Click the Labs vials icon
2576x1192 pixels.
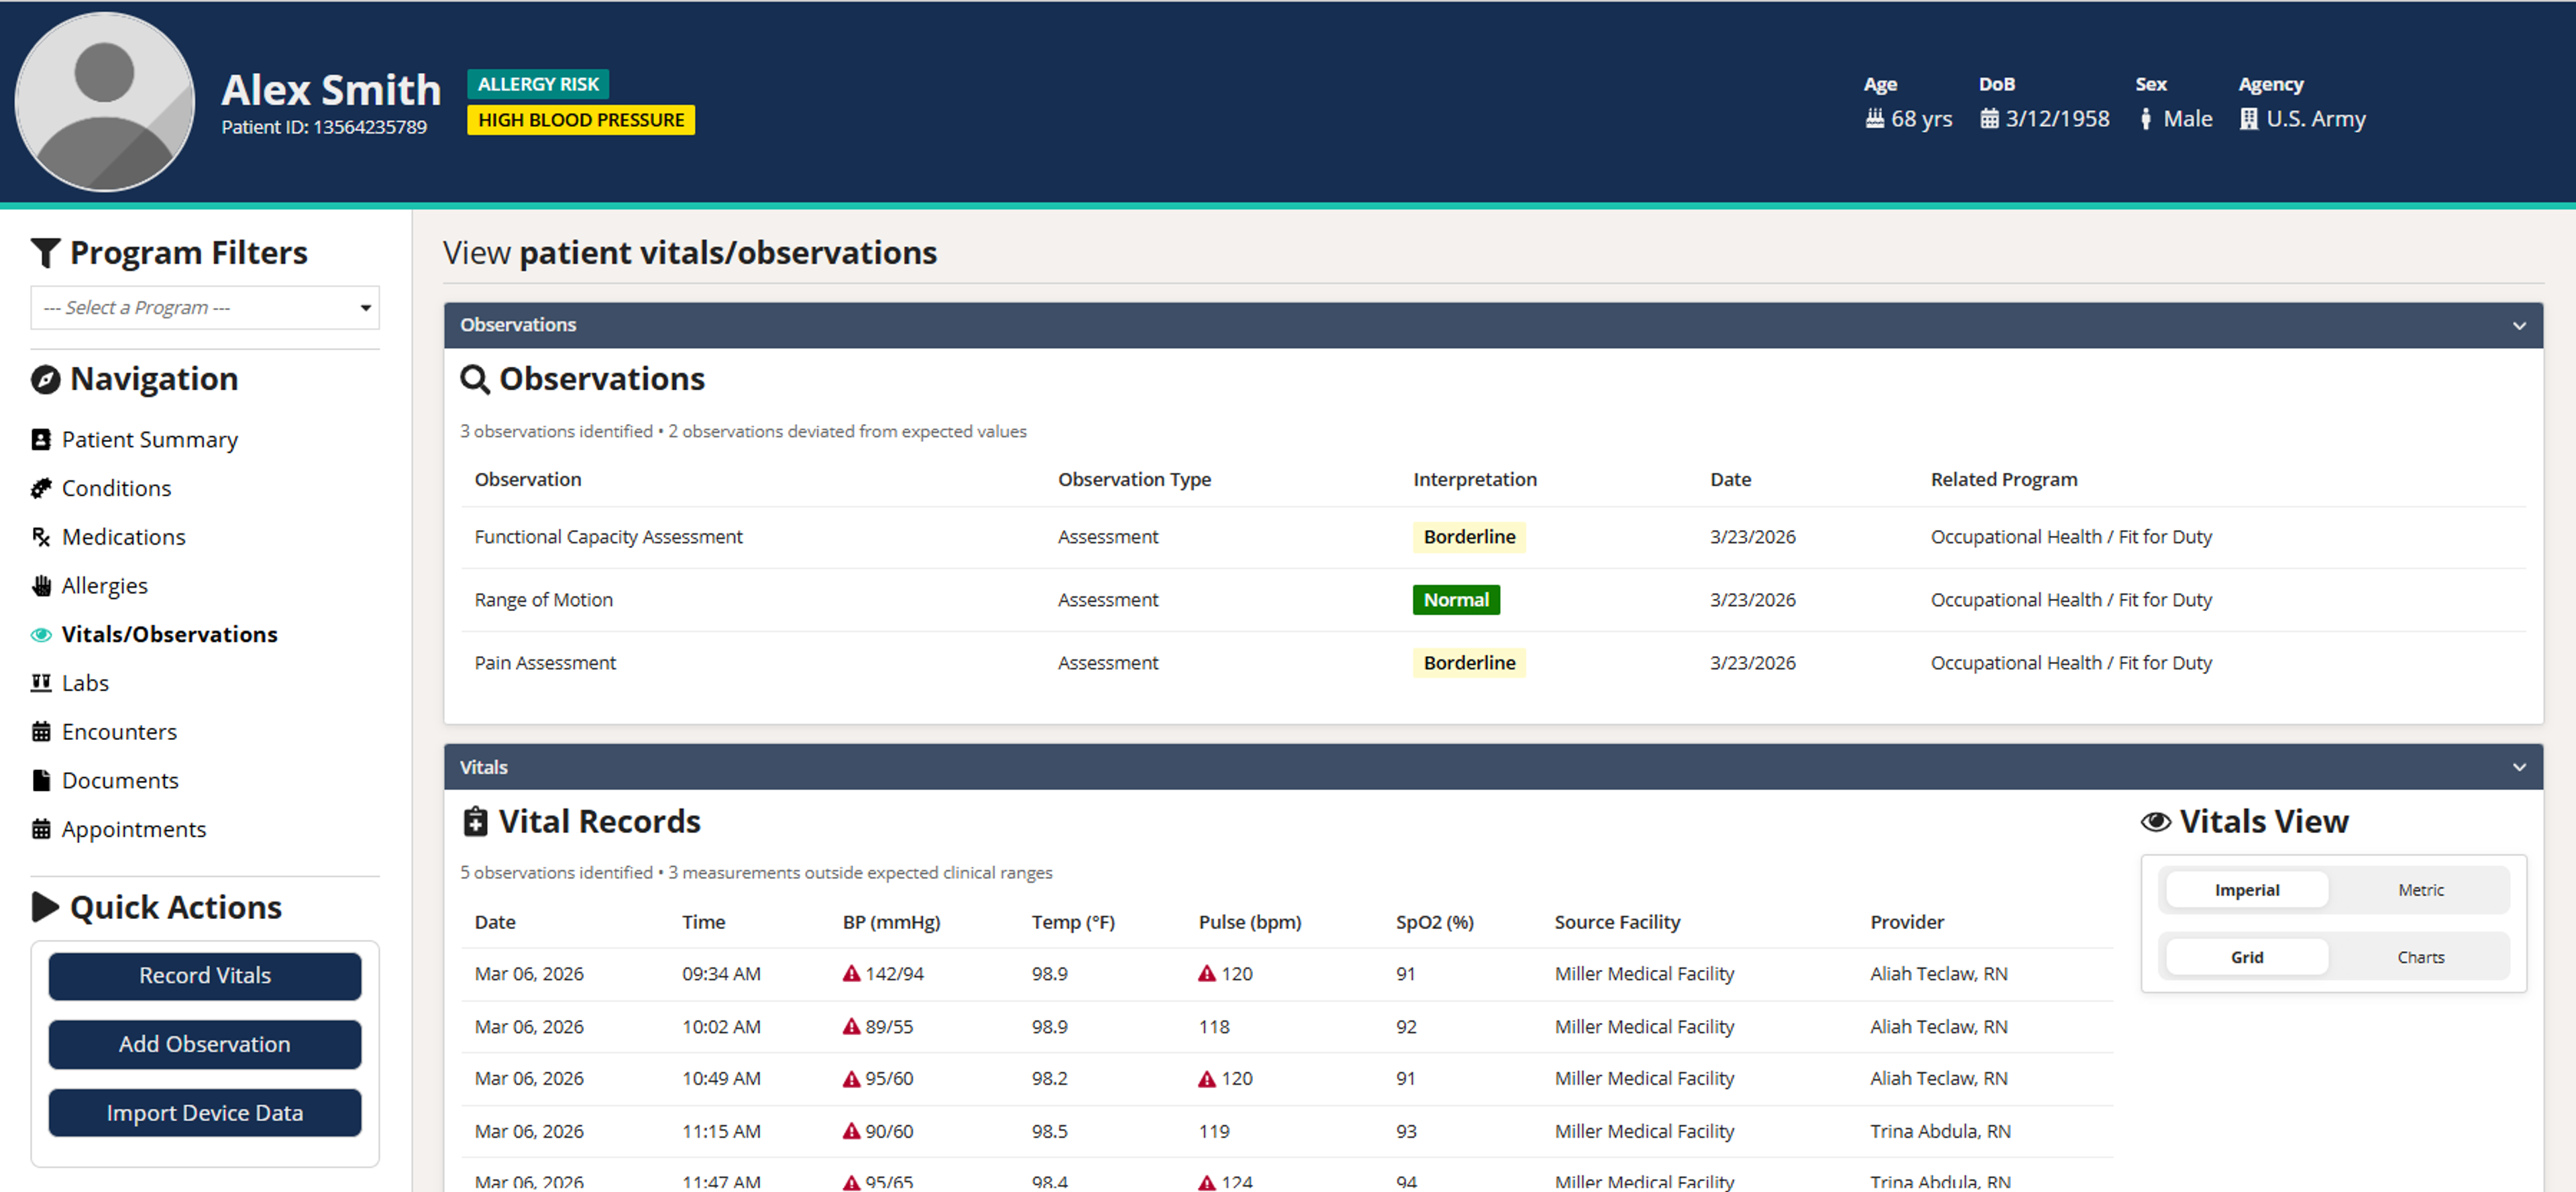point(41,683)
